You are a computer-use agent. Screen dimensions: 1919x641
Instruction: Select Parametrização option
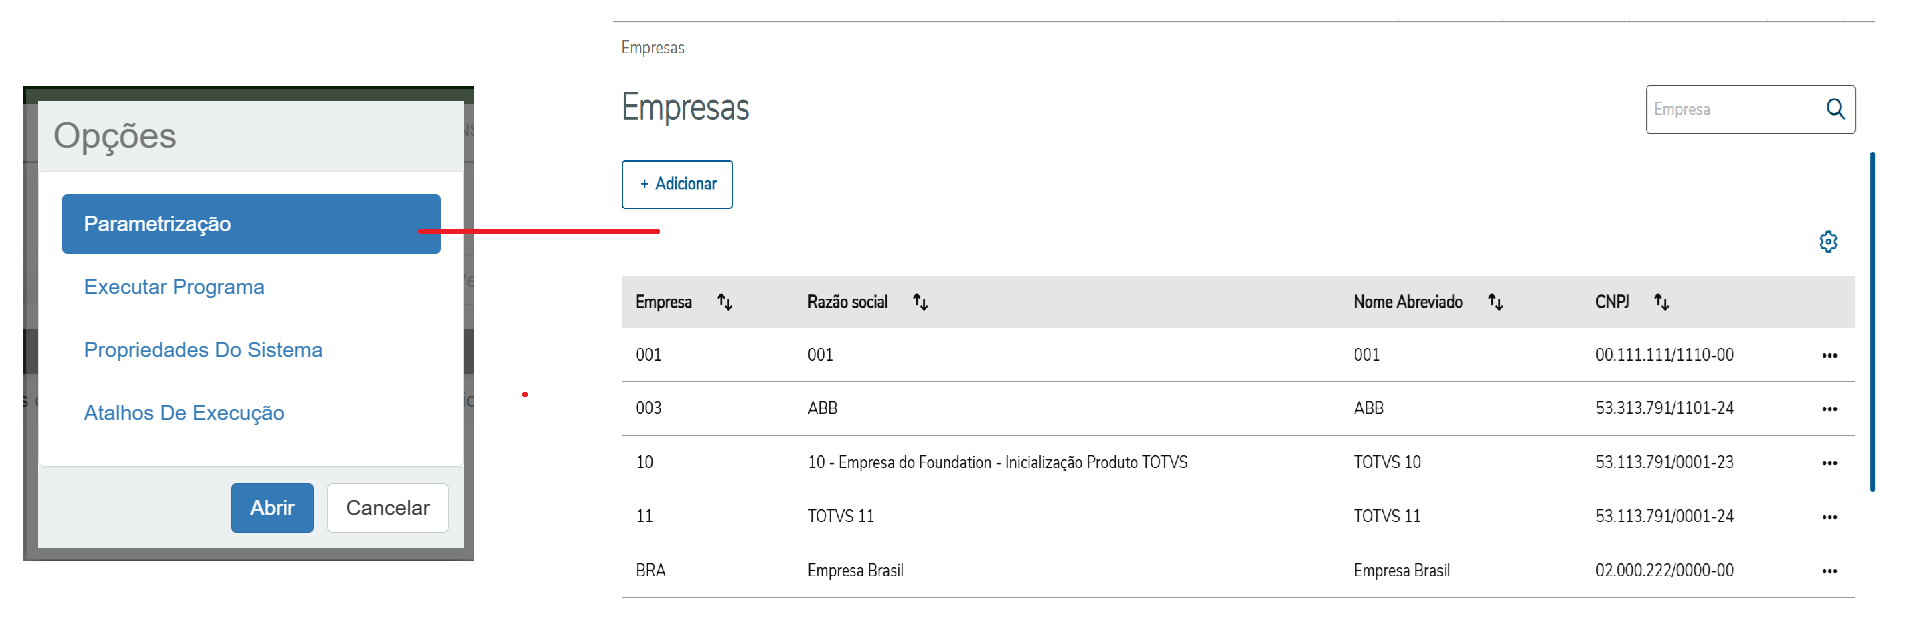(x=251, y=224)
